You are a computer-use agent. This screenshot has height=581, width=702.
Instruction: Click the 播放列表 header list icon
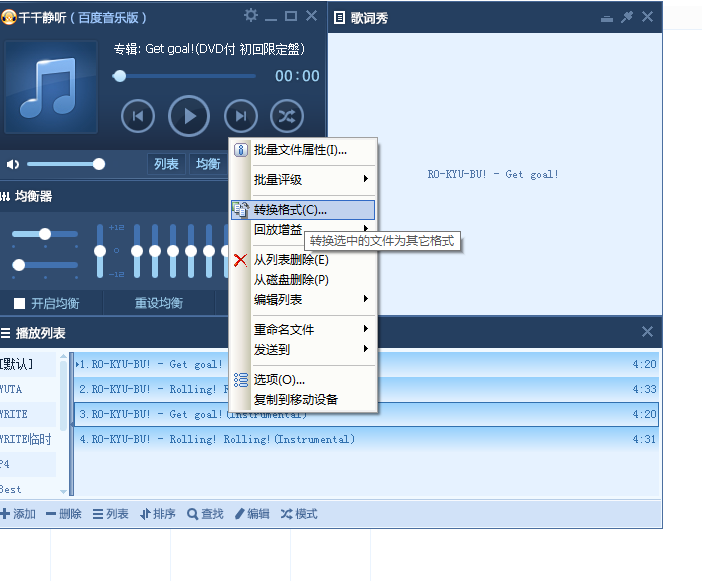click(x=5, y=333)
